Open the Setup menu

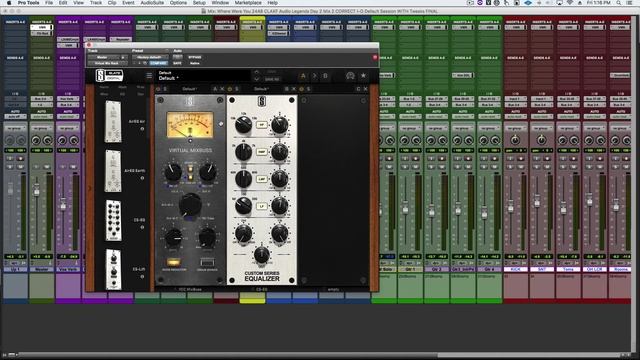[199, 3]
